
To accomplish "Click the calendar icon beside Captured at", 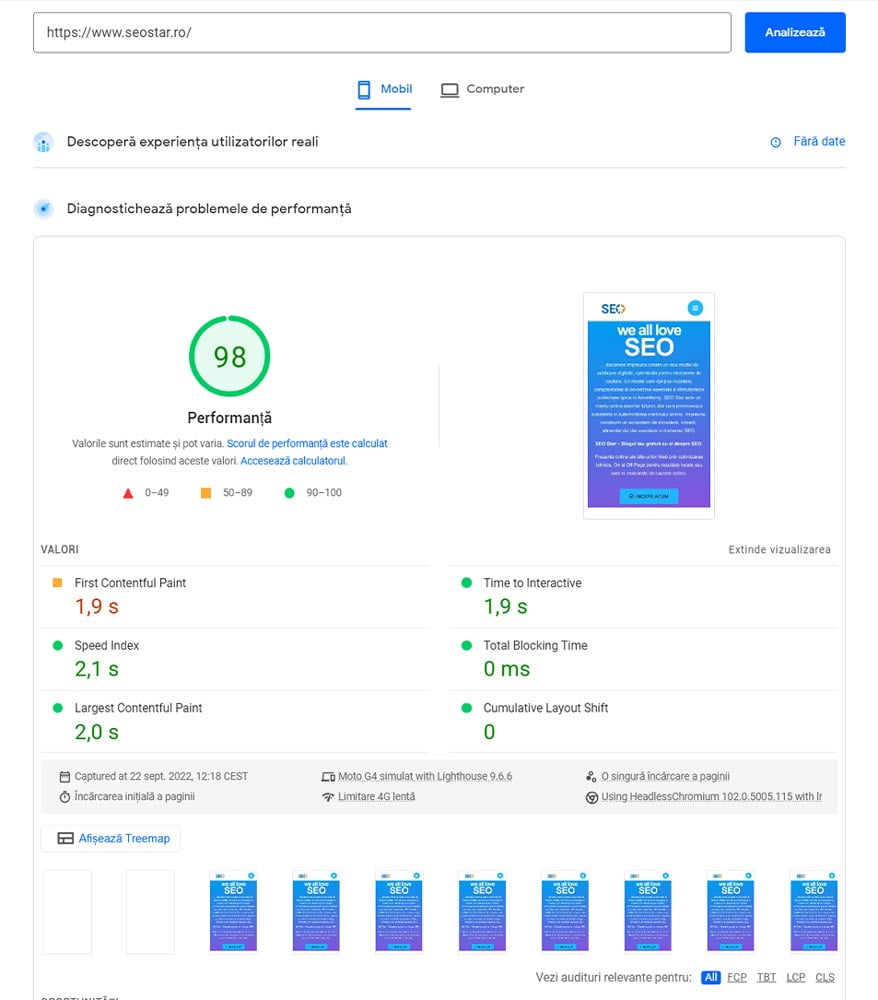I will (64, 777).
